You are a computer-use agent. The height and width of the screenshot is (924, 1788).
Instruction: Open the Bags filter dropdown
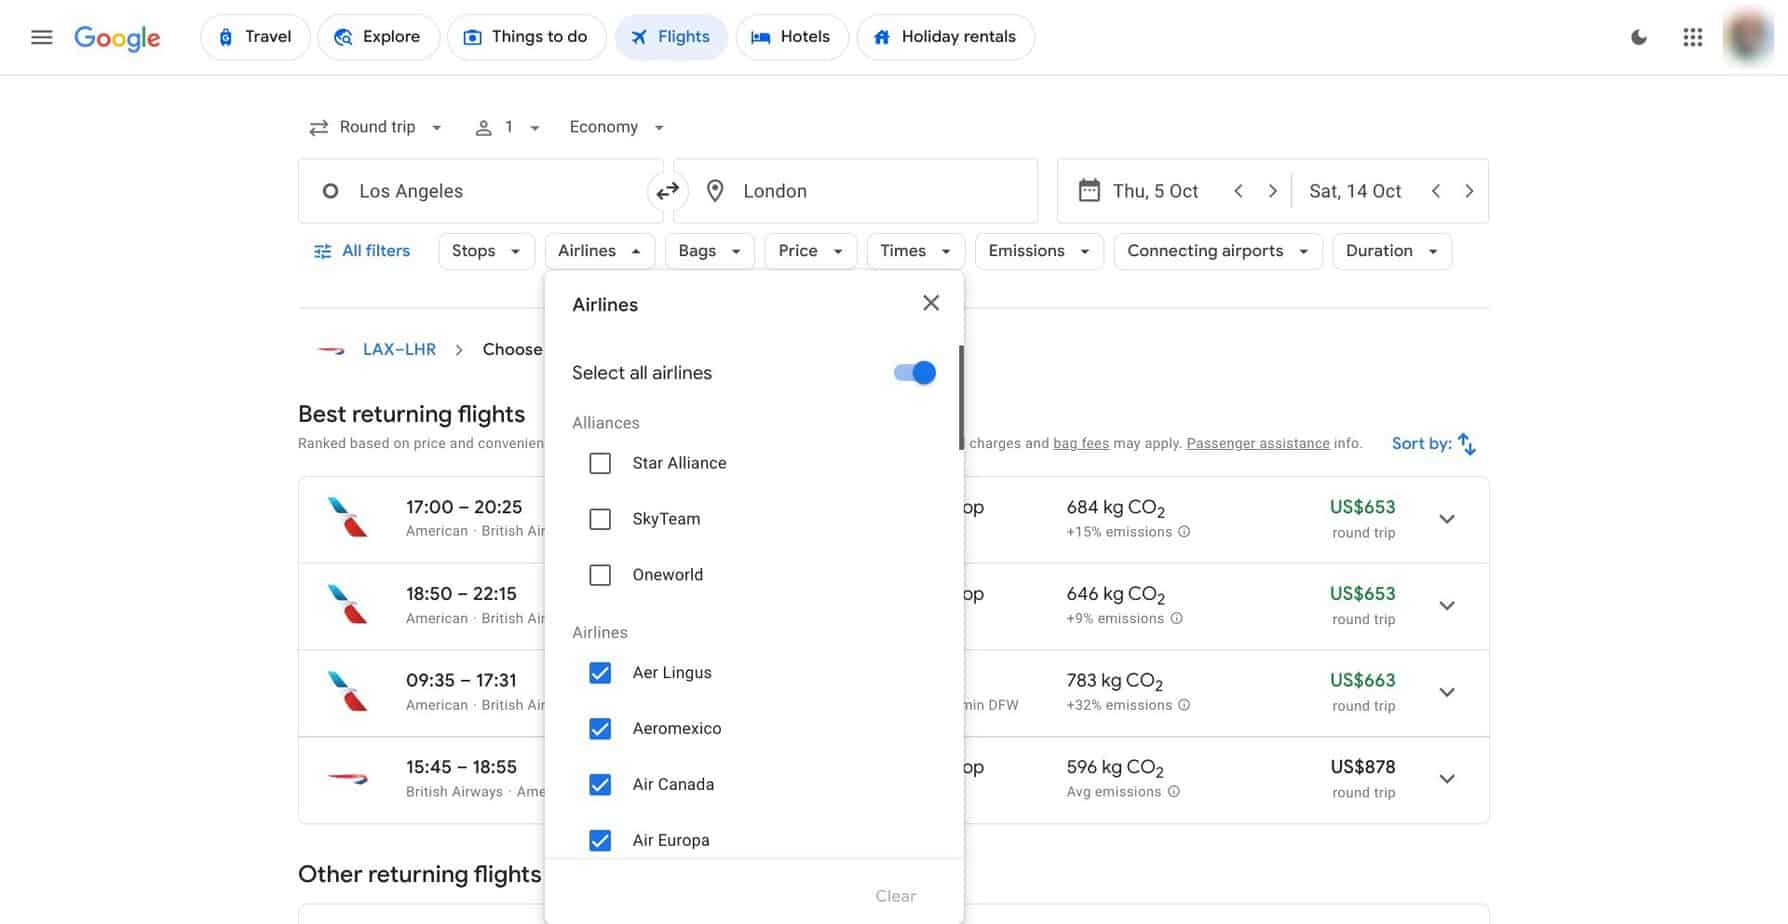pyautogui.click(x=709, y=251)
